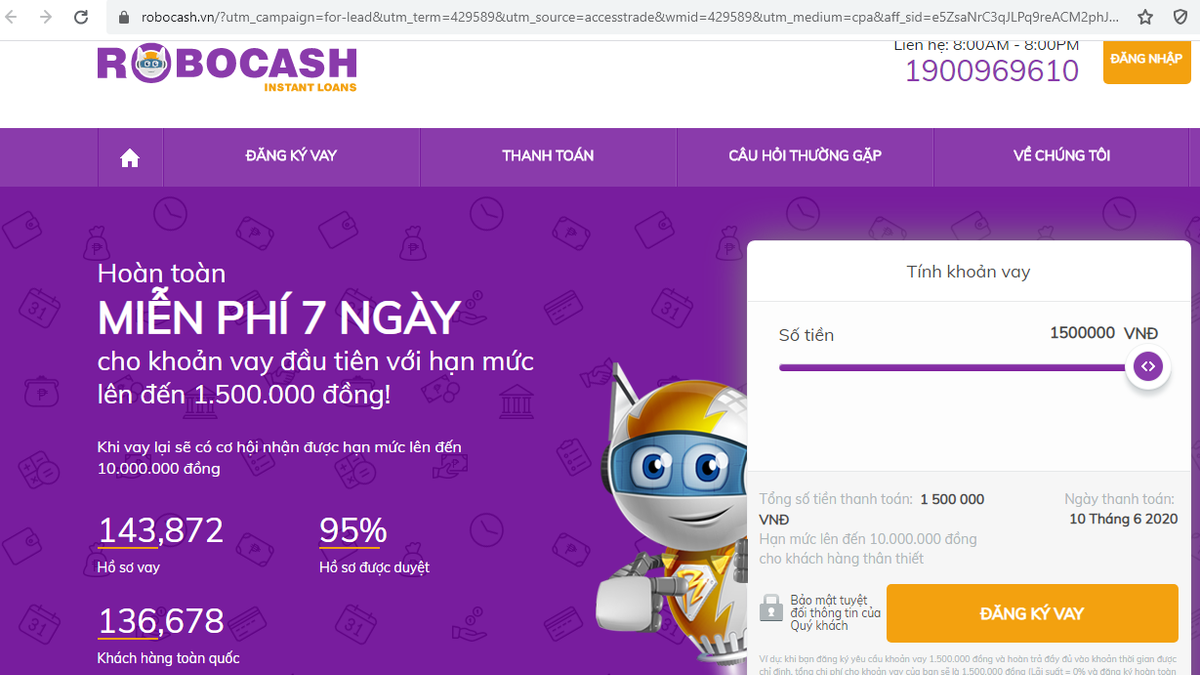The height and width of the screenshot is (675, 1200).
Task: Click the browser page reload icon
Action: click(80, 16)
